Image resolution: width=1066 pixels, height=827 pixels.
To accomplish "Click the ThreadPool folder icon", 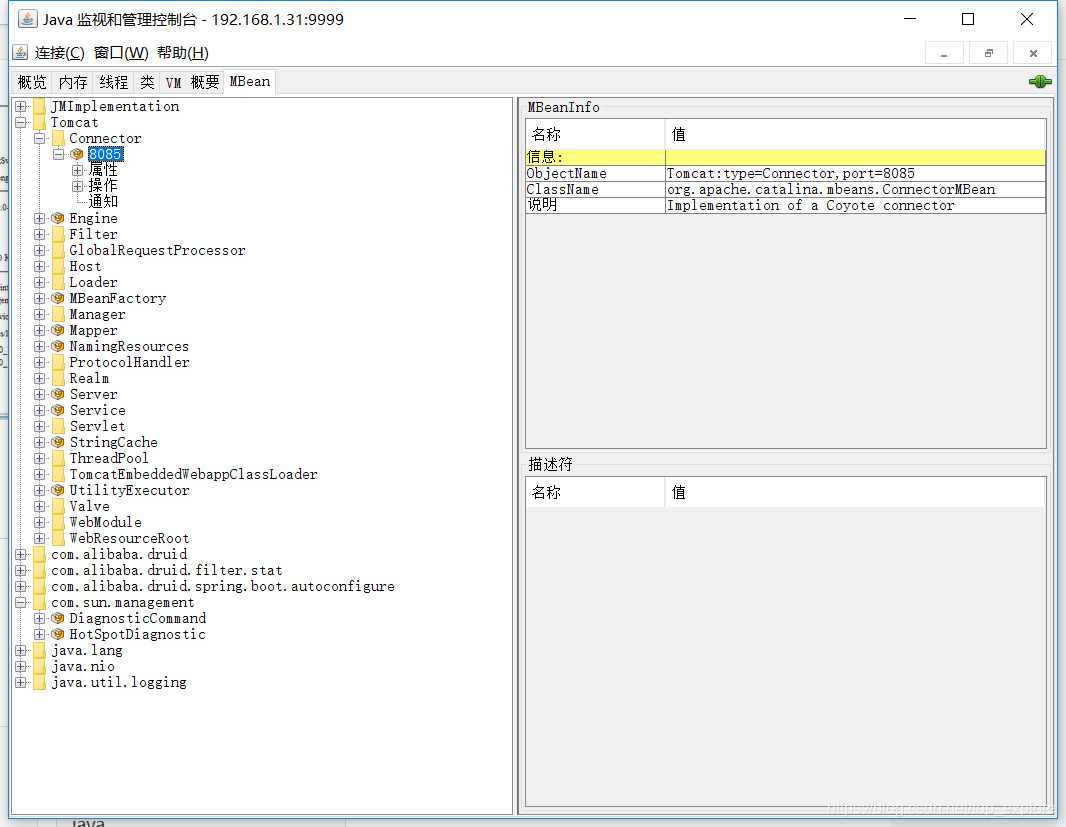I will tap(58, 458).
